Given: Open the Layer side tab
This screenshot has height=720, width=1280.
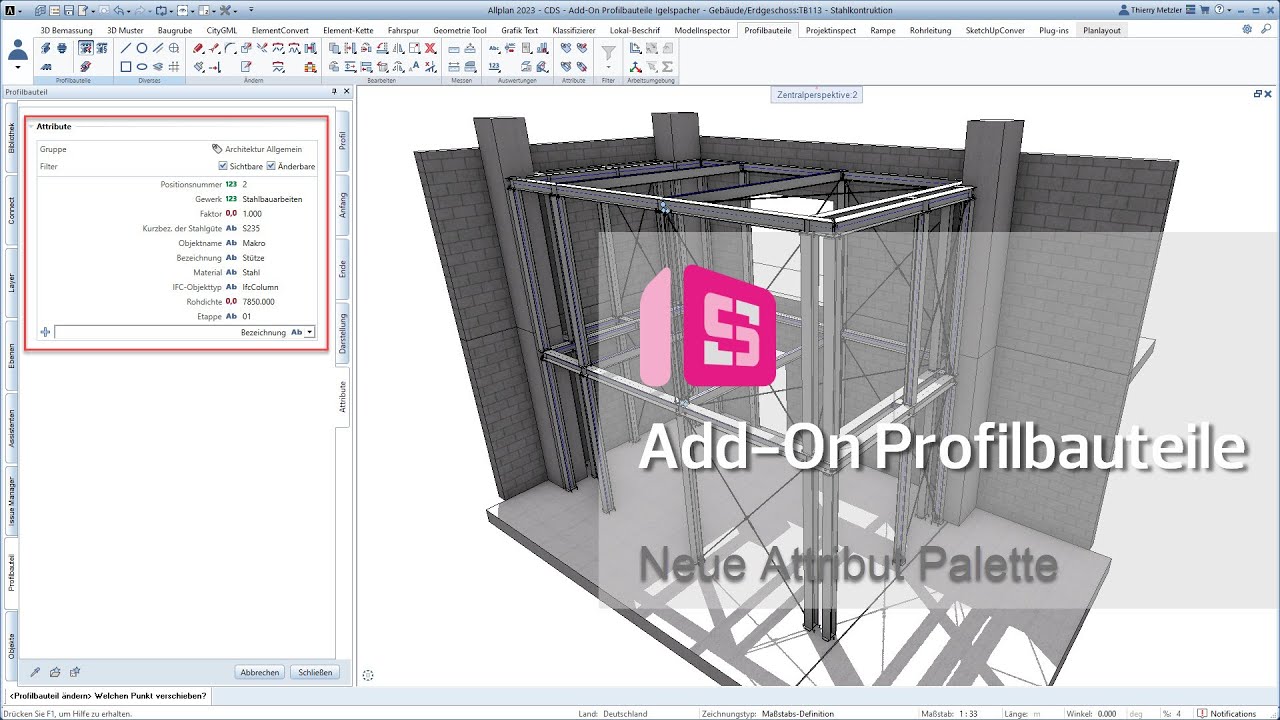Looking at the screenshot, I should (x=11, y=283).
